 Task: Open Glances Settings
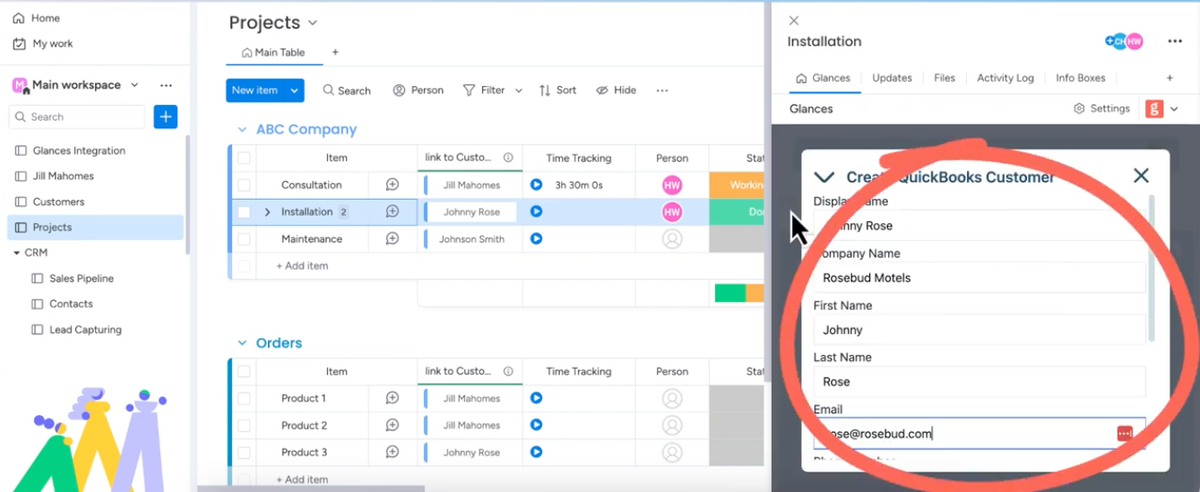(x=1102, y=108)
